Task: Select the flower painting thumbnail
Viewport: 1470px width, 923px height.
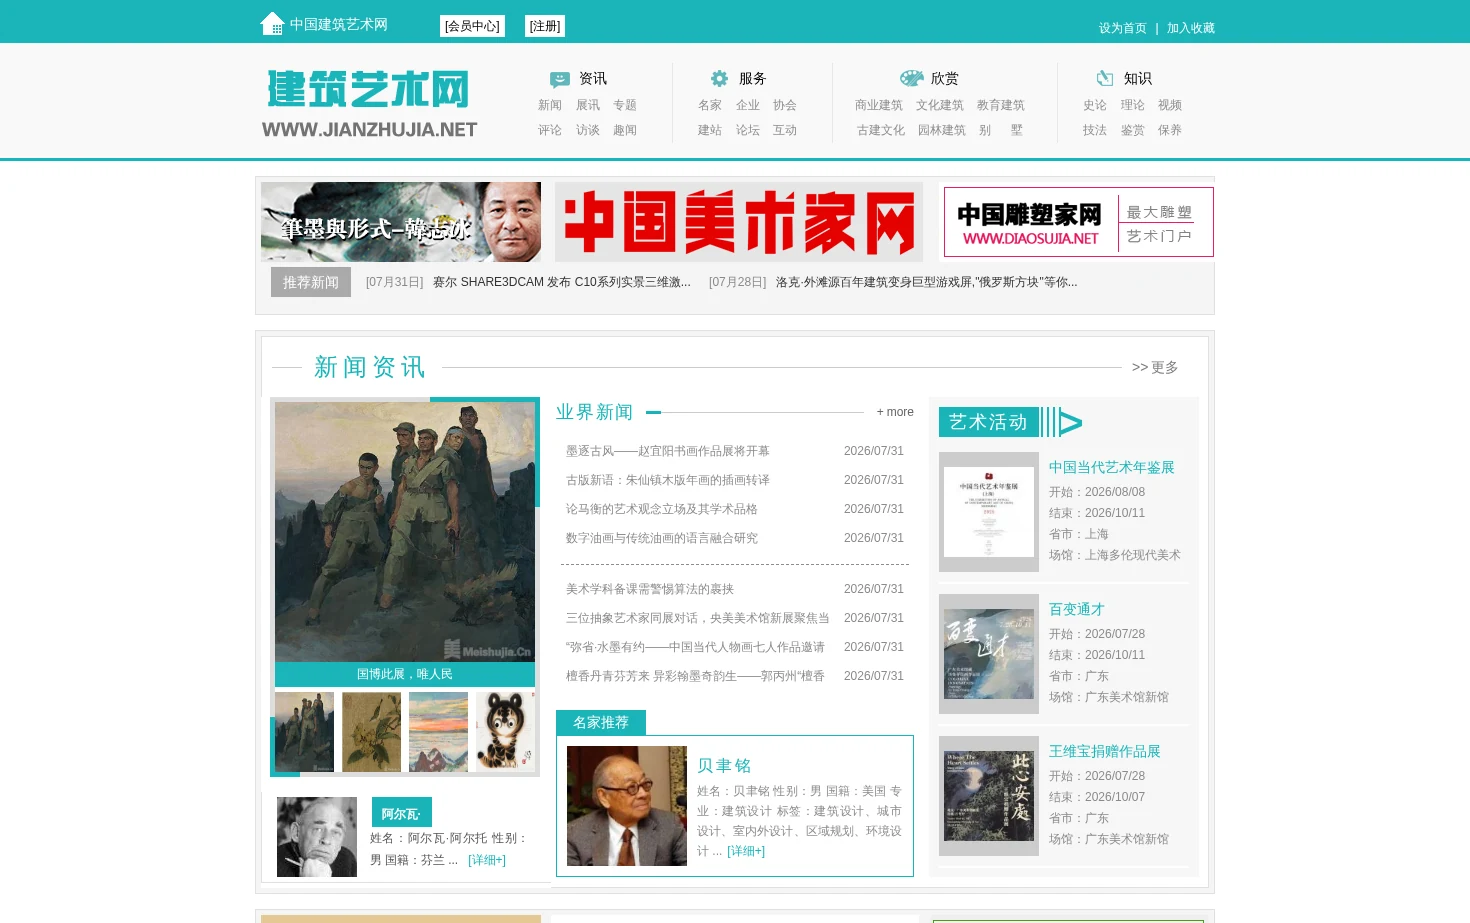Action: tap(371, 732)
